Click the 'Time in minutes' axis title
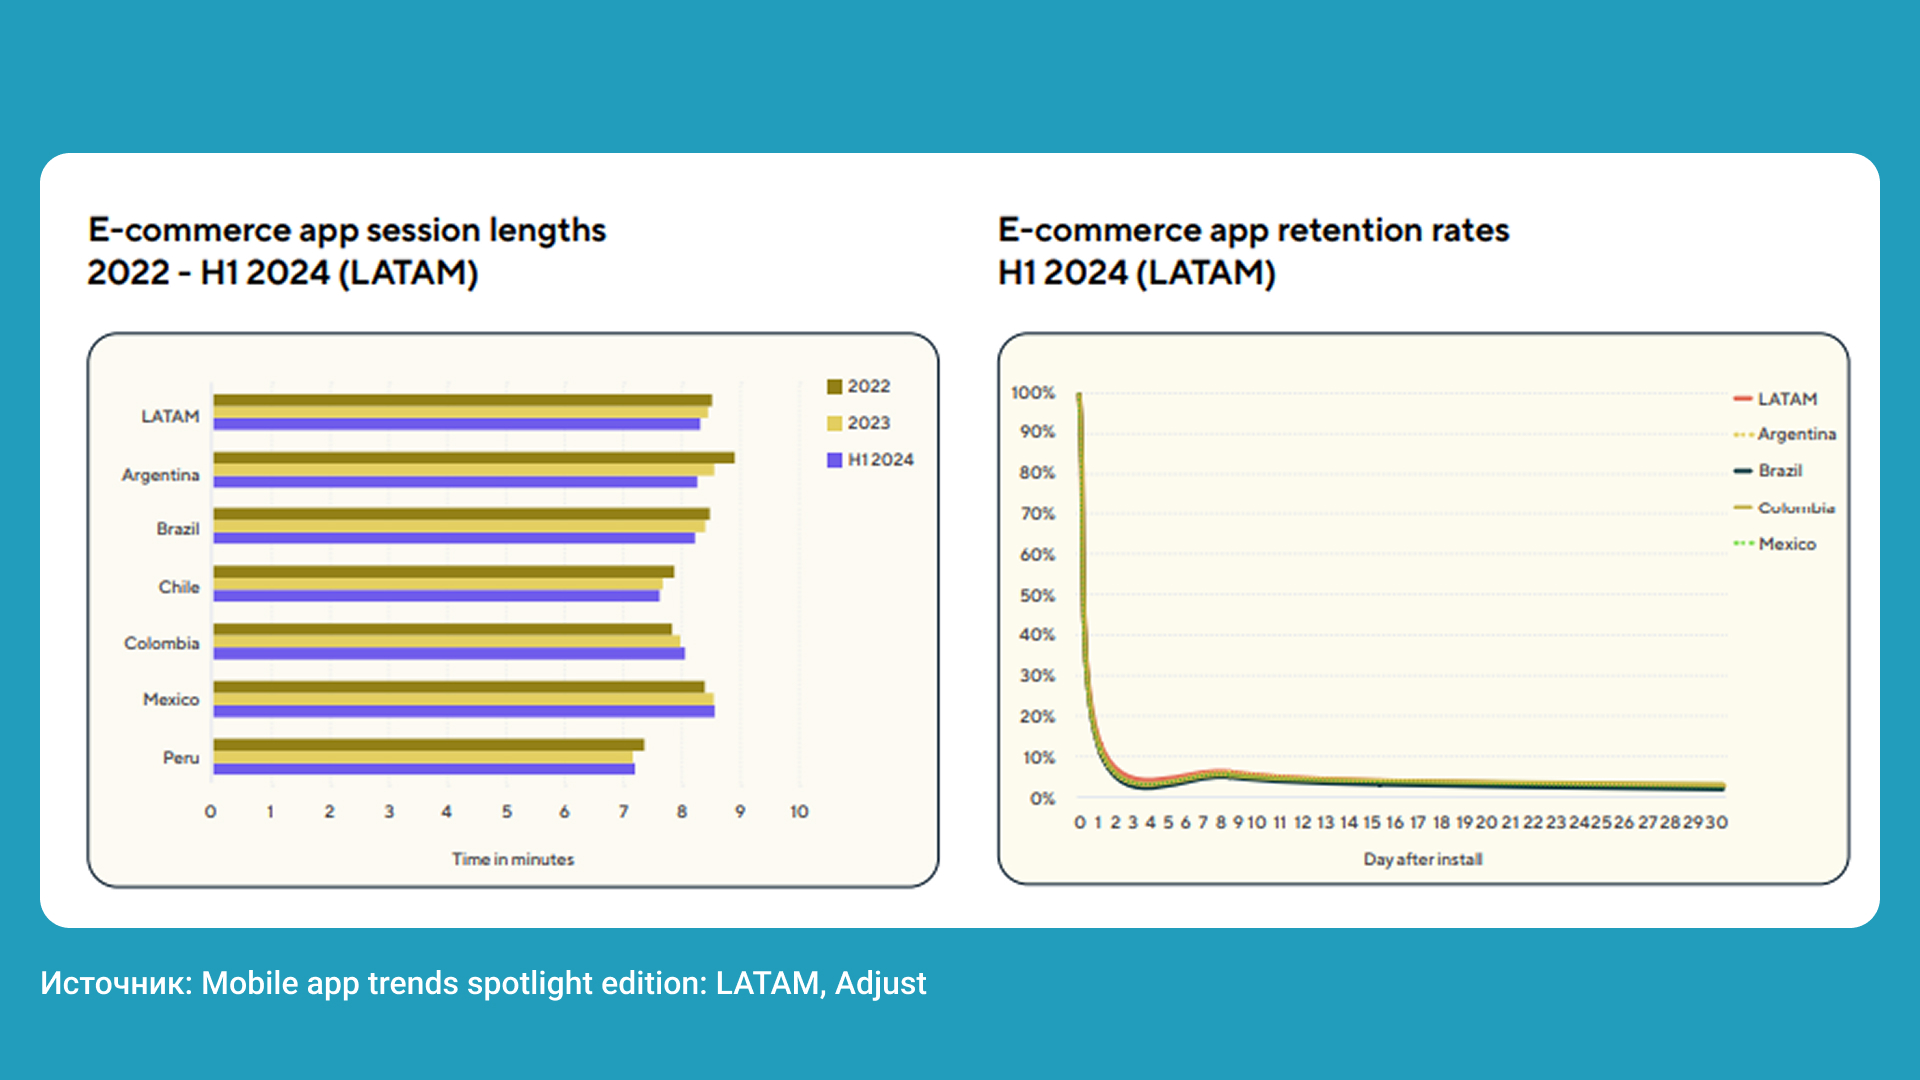The image size is (1920, 1080). tap(513, 860)
